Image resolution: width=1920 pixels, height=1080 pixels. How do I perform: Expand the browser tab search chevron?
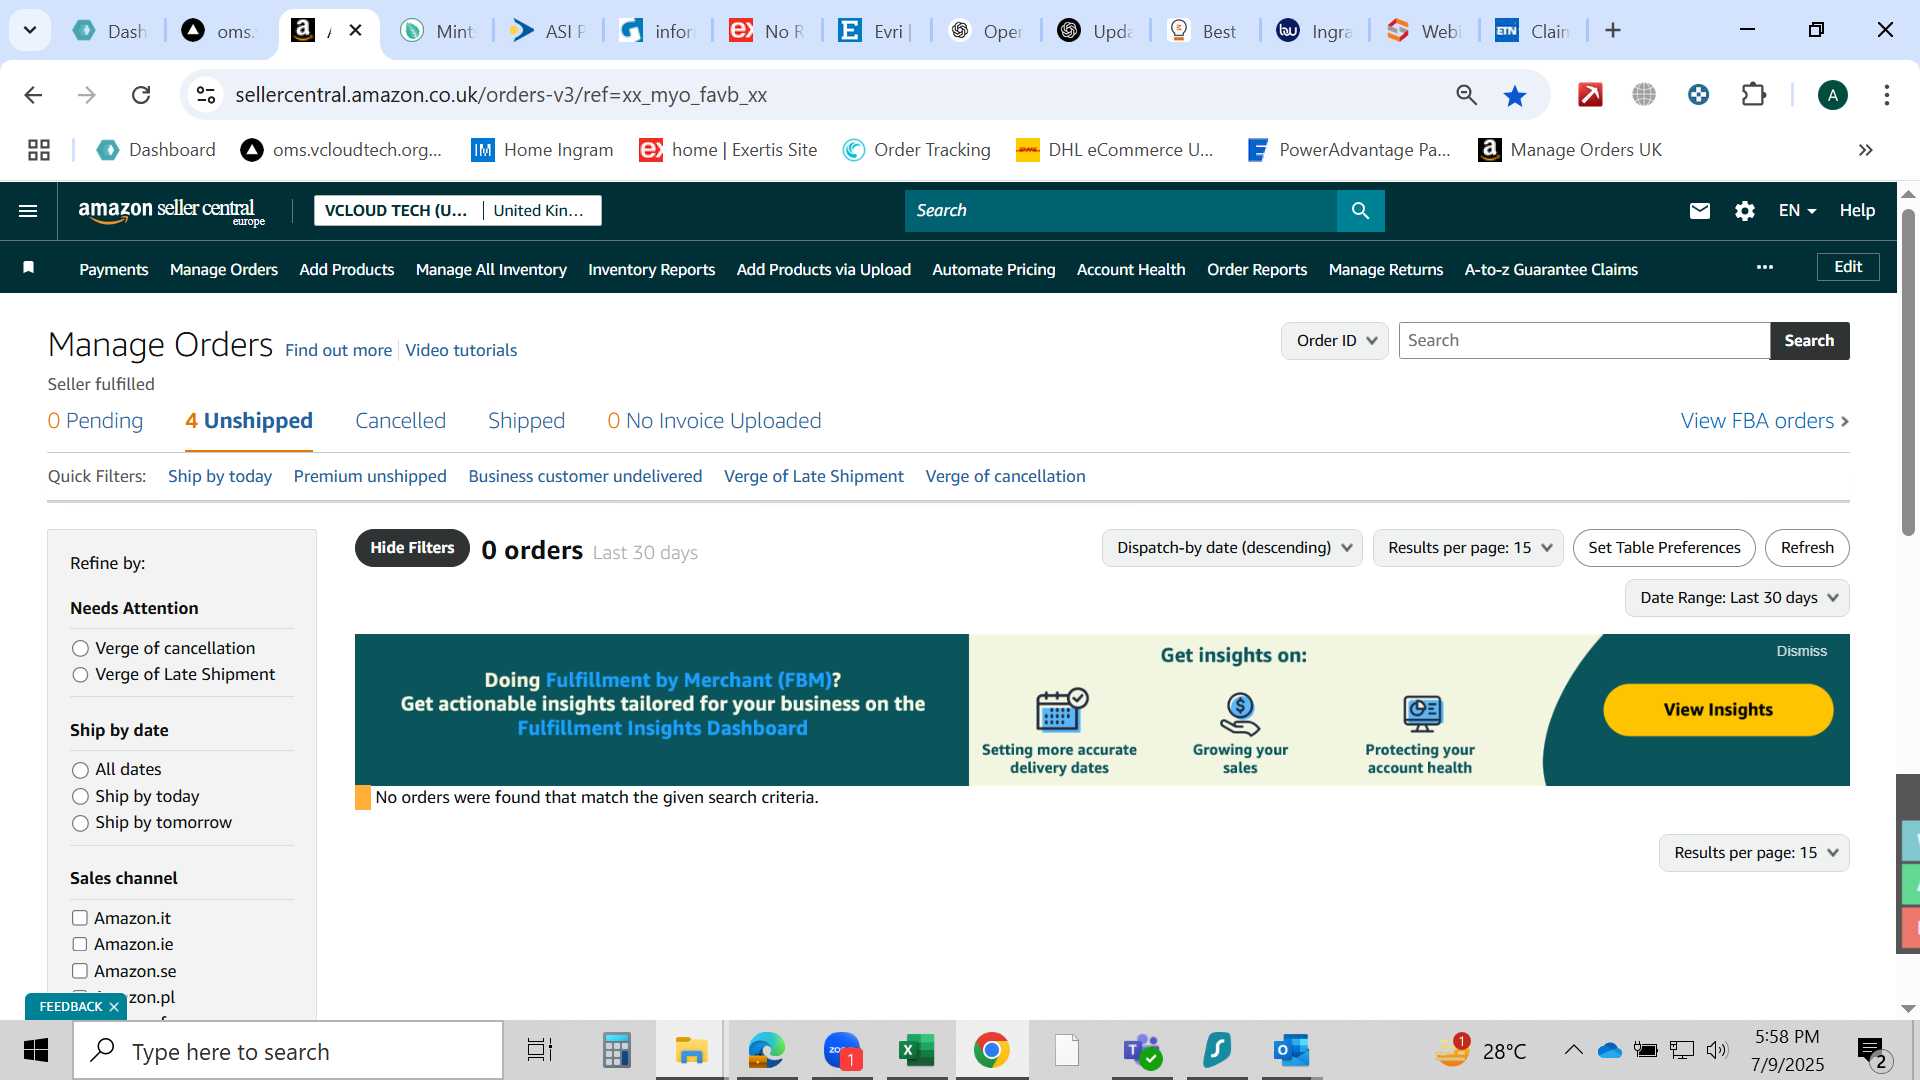[30, 31]
